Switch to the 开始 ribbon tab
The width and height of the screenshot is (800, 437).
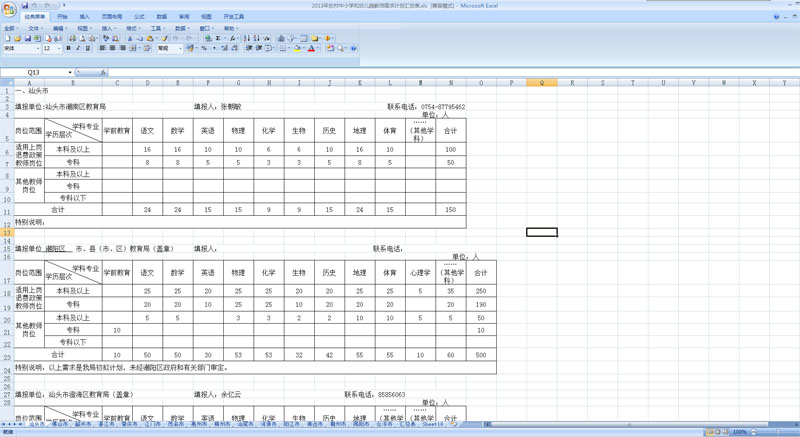coord(62,17)
